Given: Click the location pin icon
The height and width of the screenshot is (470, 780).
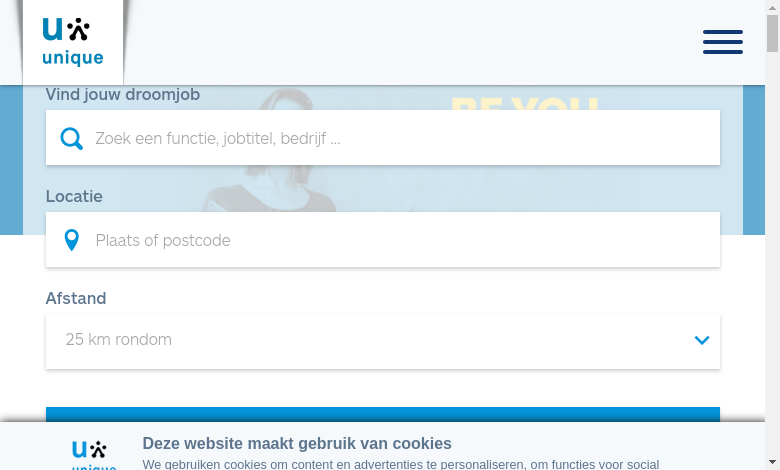Looking at the screenshot, I should [x=72, y=240].
